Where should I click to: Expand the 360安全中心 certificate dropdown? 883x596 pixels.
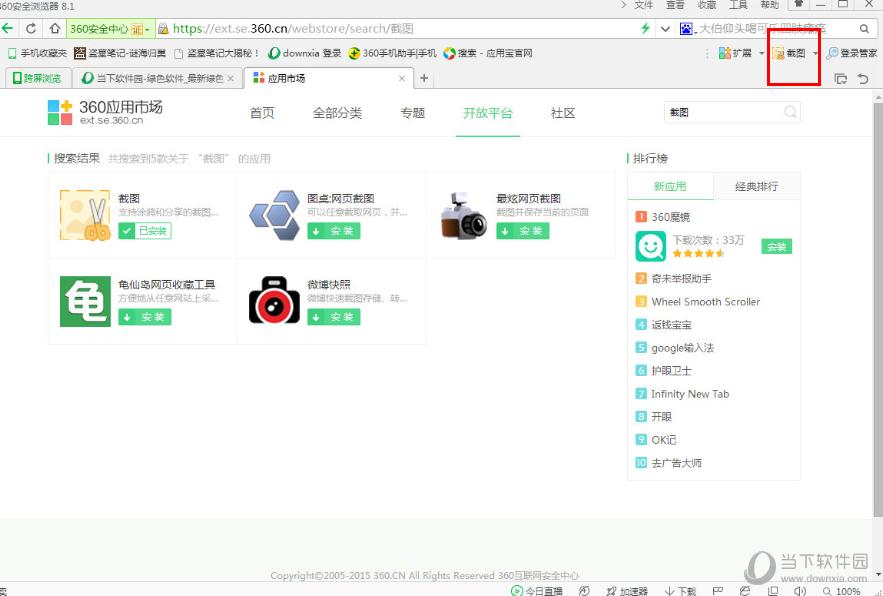pyautogui.click(x=148, y=29)
